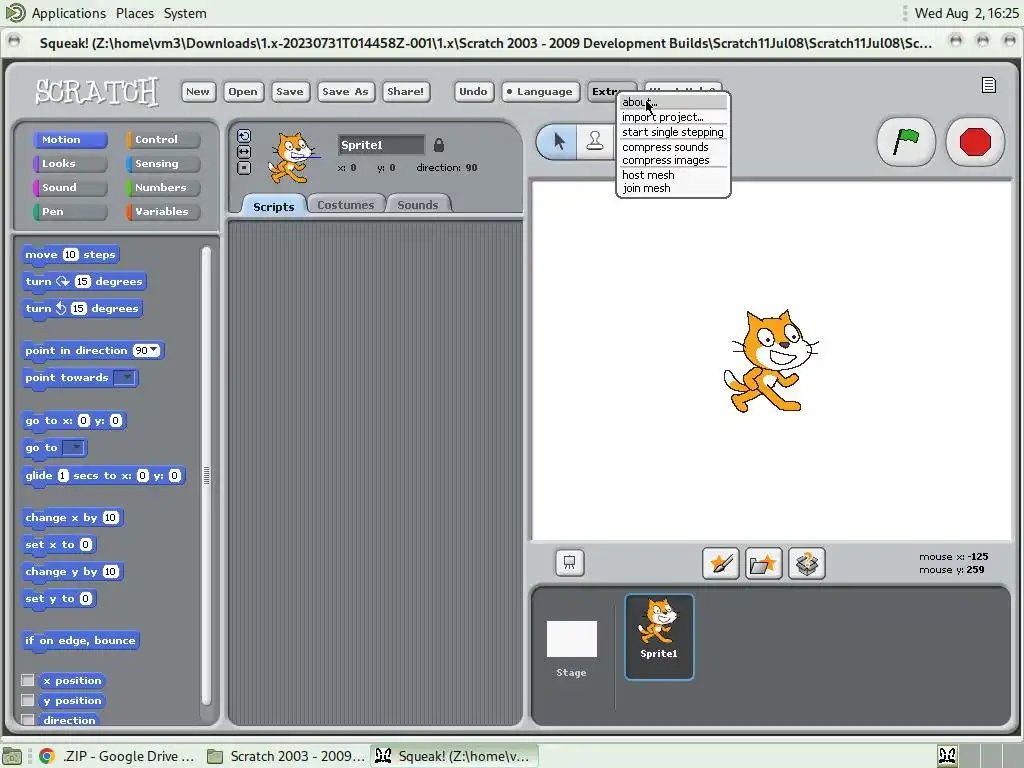Open the project notes page icon
The image size is (1024, 768).
click(x=989, y=86)
